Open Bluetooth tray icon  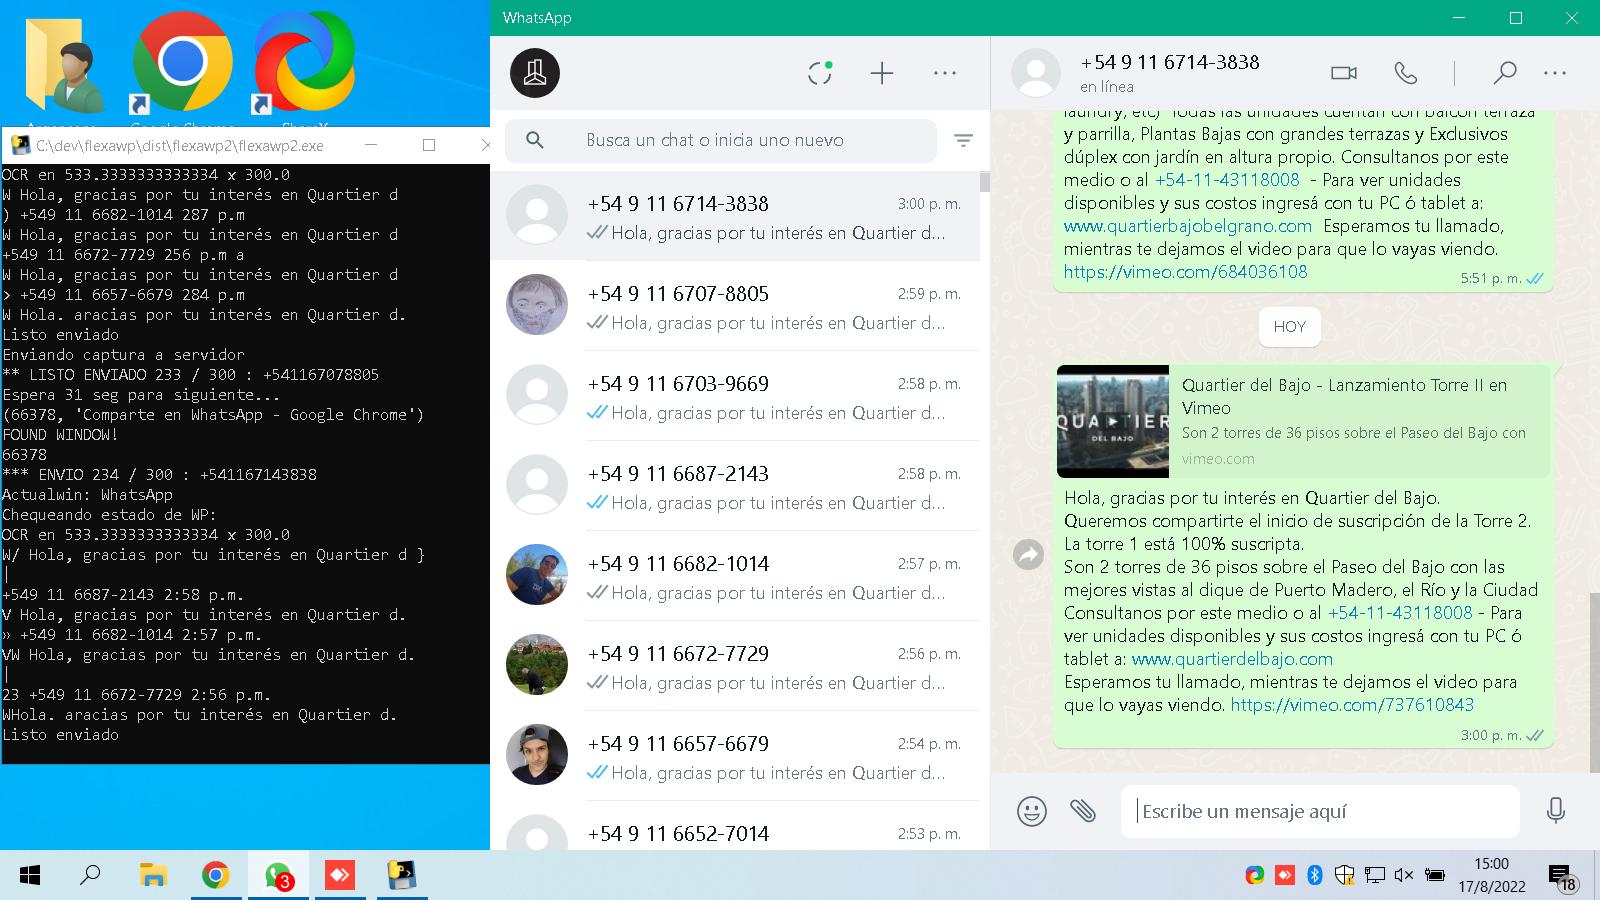pos(1315,876)
